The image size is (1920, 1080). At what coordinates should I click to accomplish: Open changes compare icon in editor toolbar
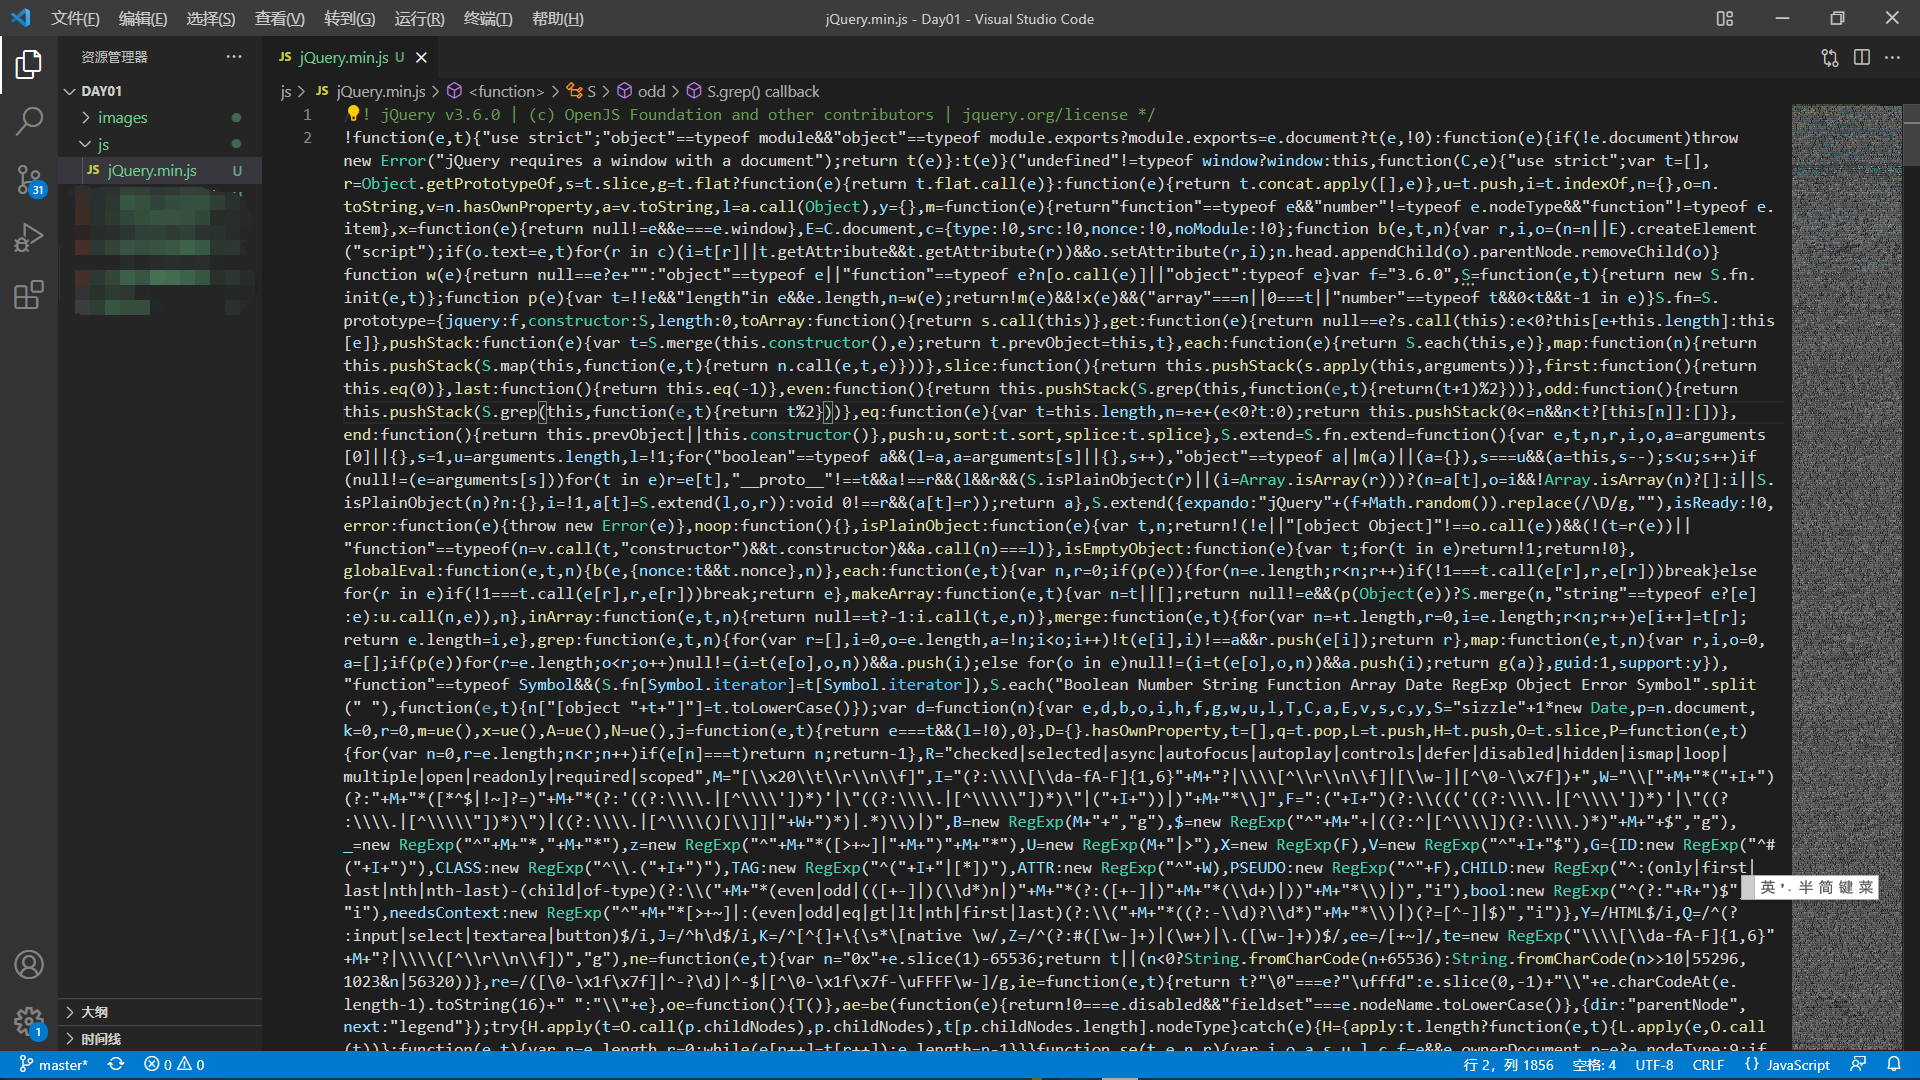coord(1830,58)
